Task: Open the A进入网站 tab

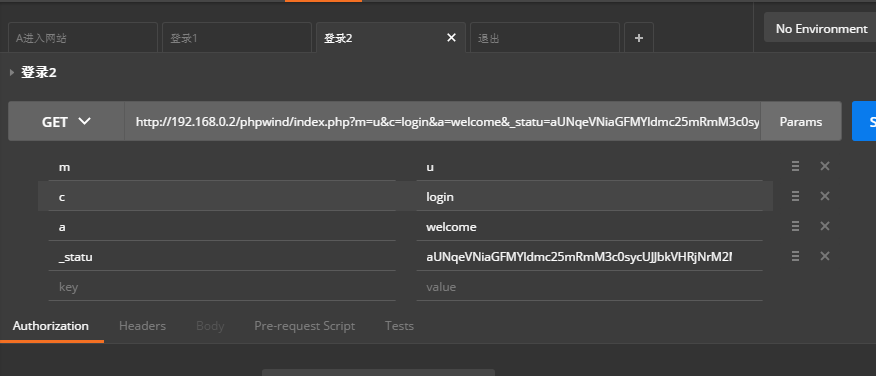Action: [x=83, y=38]
